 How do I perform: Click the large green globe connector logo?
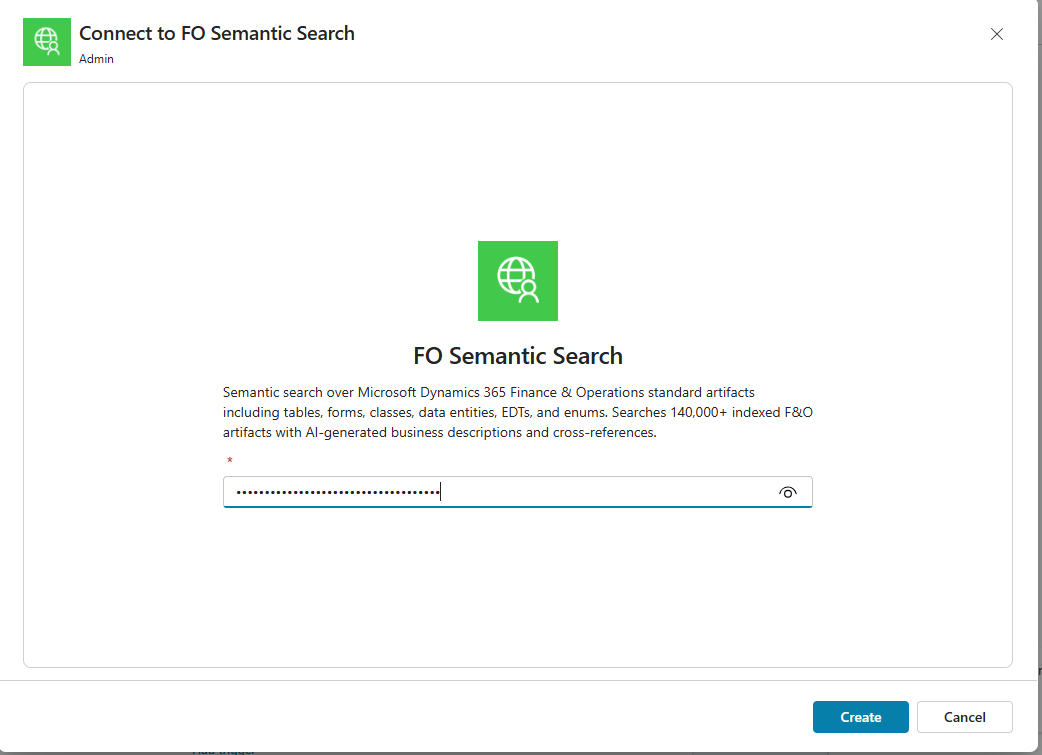(x=518, y=281)
